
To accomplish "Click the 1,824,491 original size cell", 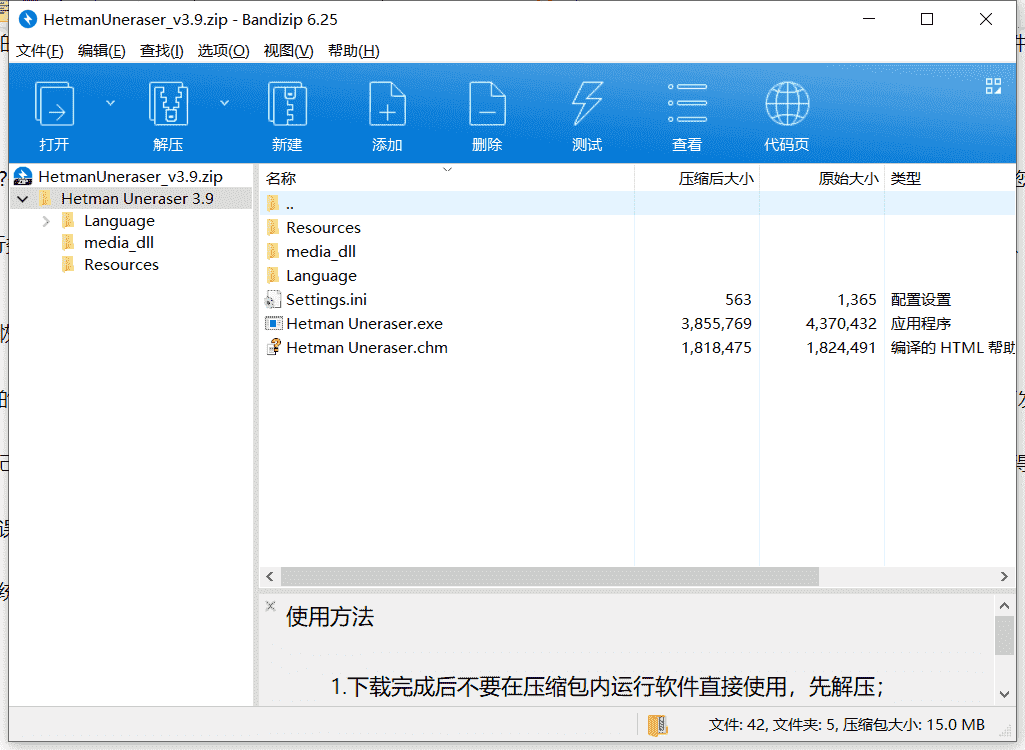I will pos(841,348).
